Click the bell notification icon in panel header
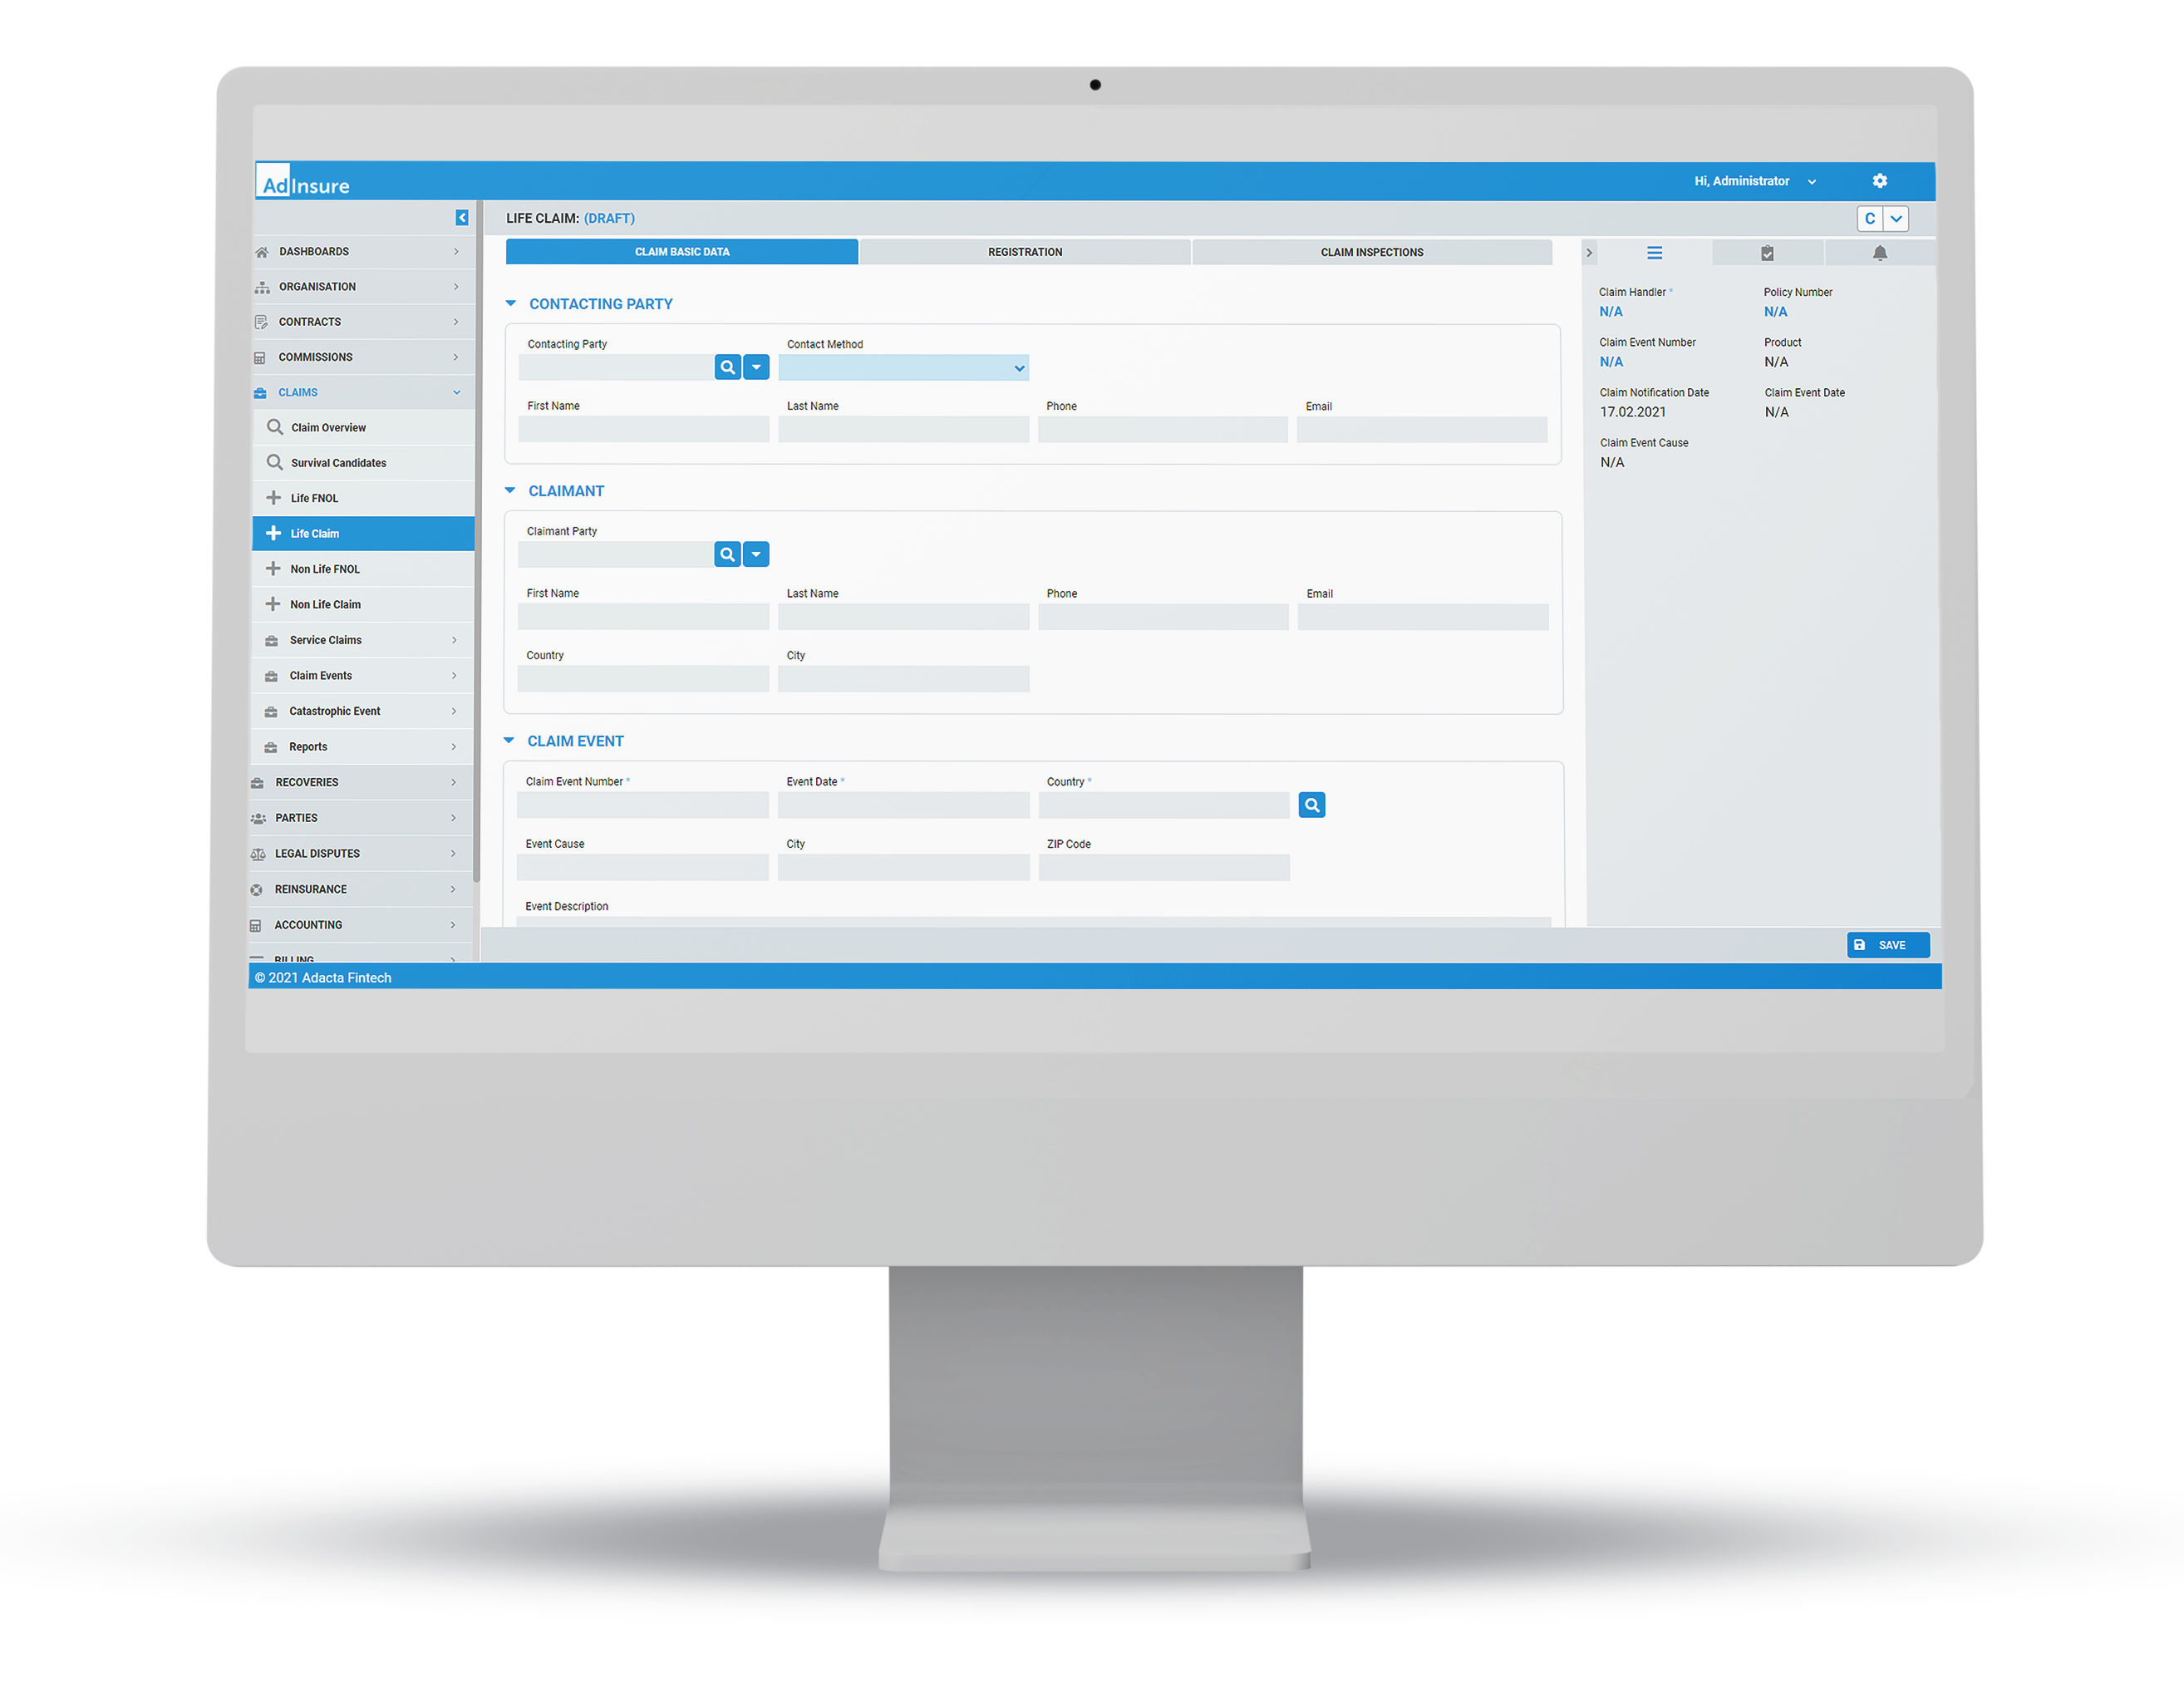 pyautogui.click(x=1876, y=252)
